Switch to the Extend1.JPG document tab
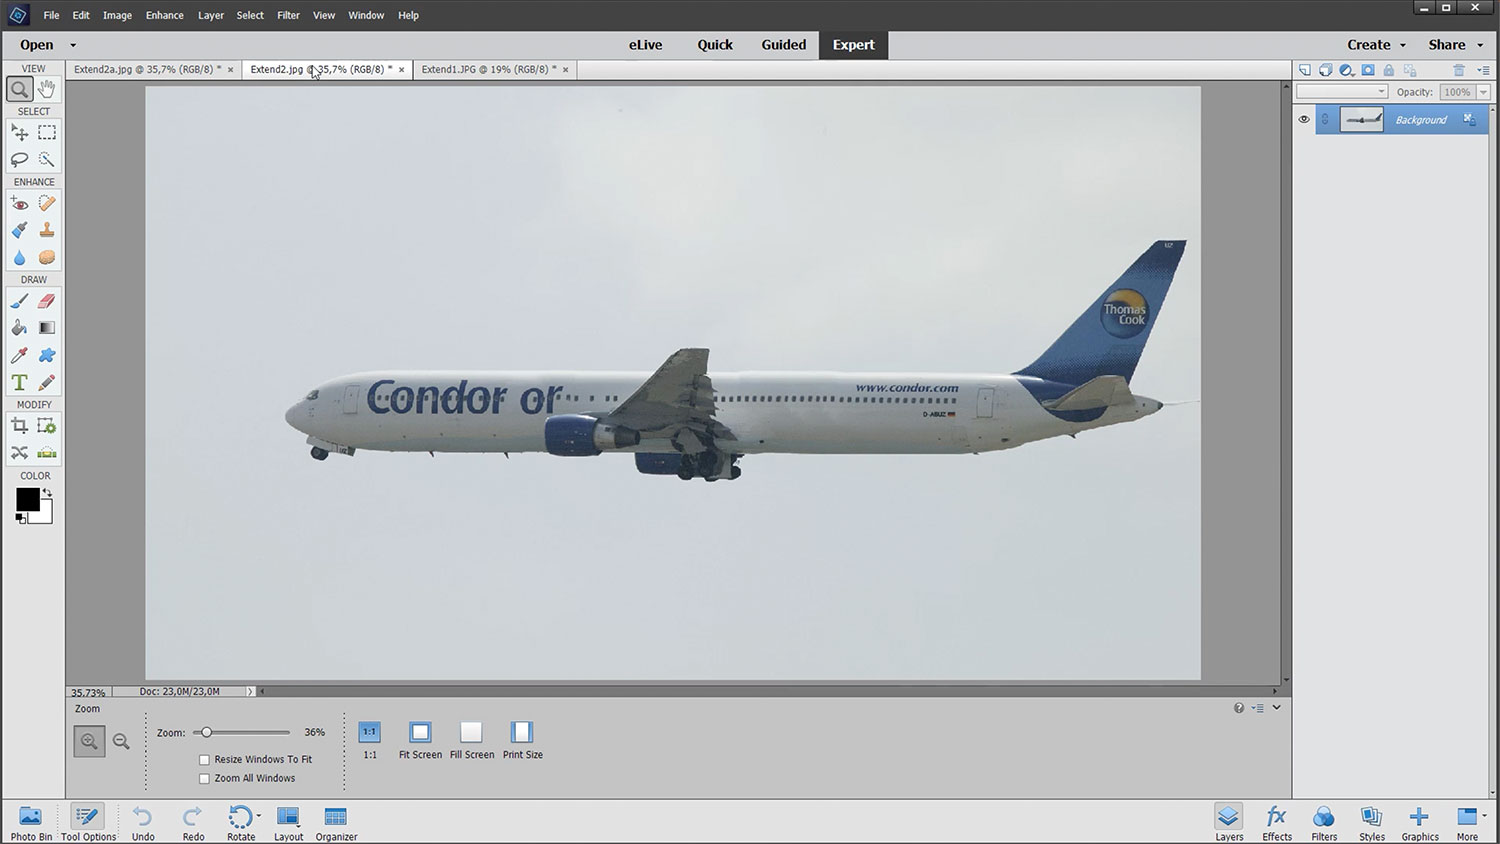The image size is (1500, 844). point(486,70)
